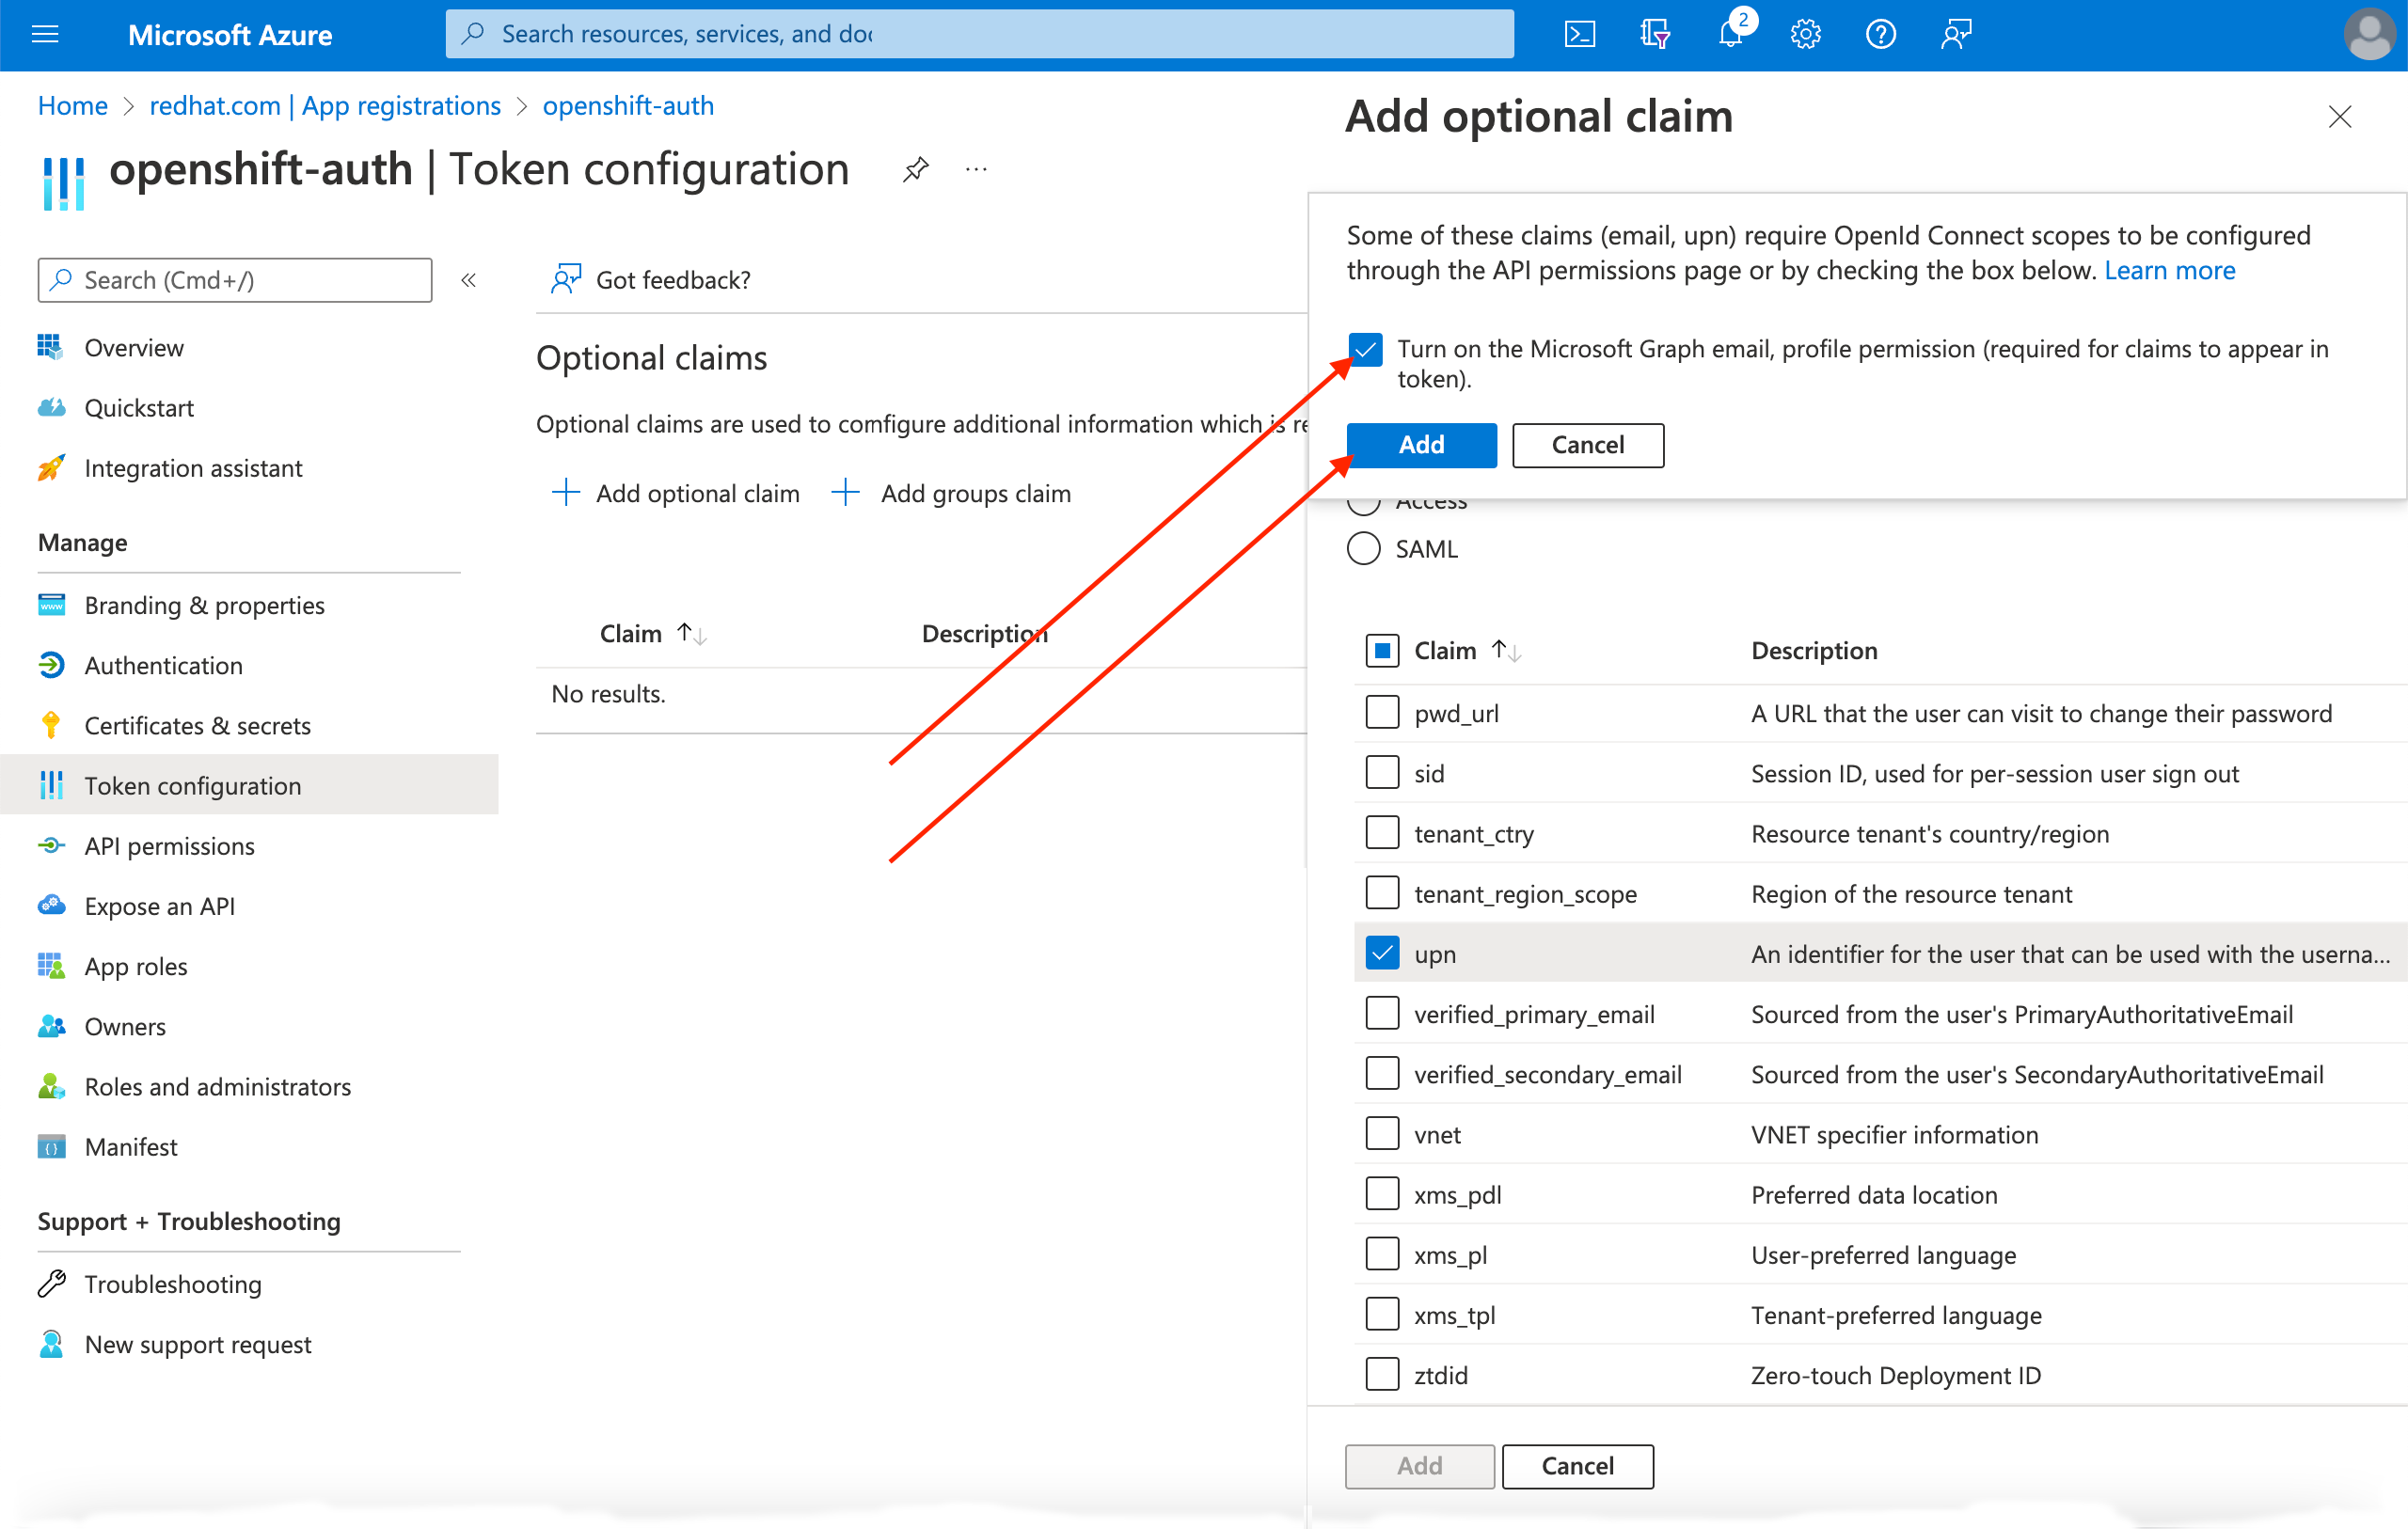Open the Directories and subscriptions filter icon

(x=1654, y=35)
